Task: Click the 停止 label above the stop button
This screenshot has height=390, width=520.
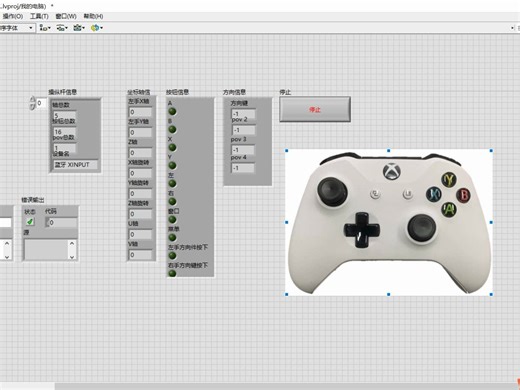Action: 285,92
